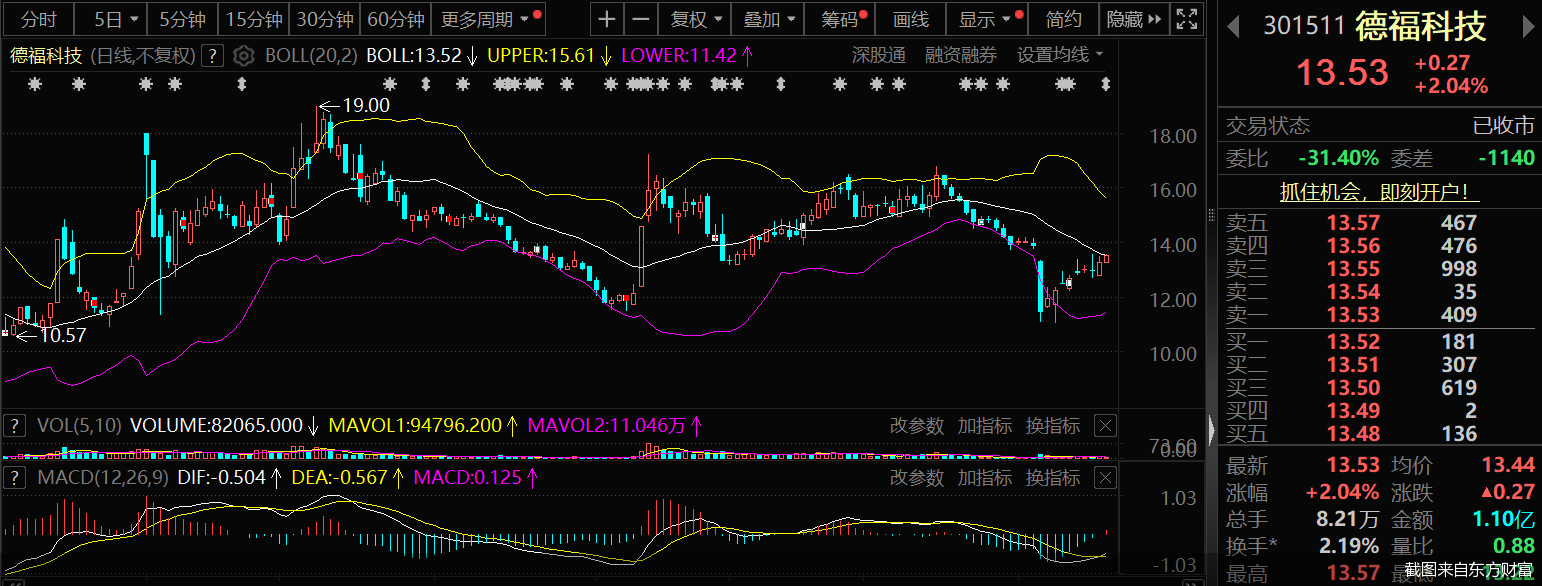Open BOLL indicator settings gear

(x=243, y=56)
